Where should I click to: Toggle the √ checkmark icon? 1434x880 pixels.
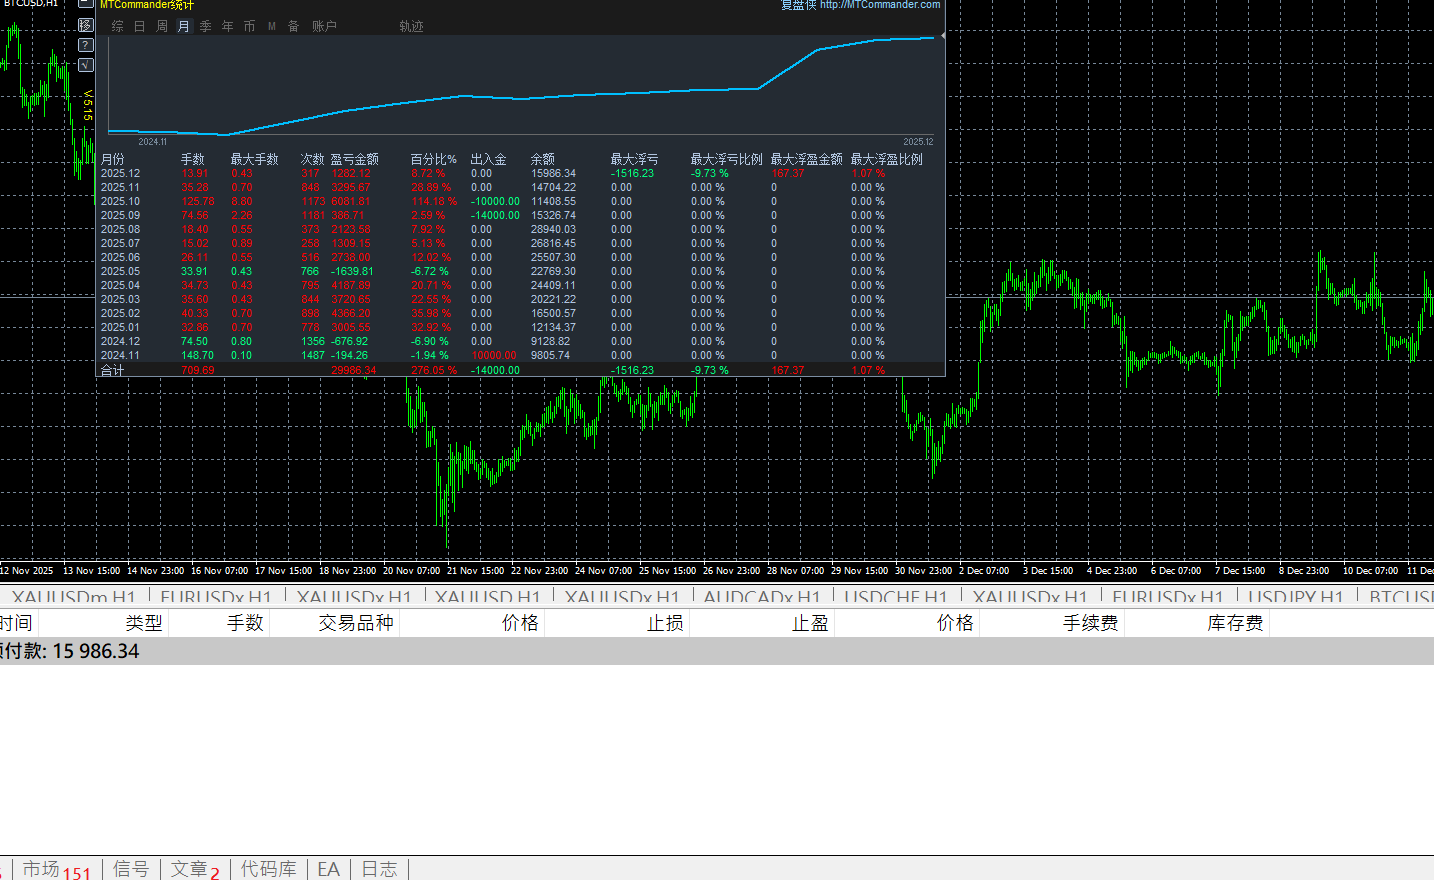[86, 65]
